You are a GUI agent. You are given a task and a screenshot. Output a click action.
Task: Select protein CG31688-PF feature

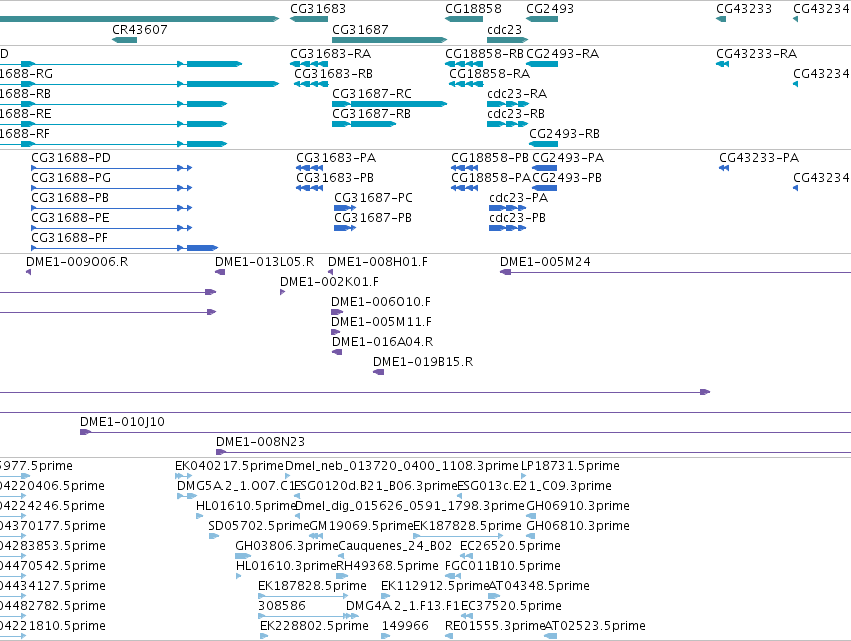click(124, 248)
